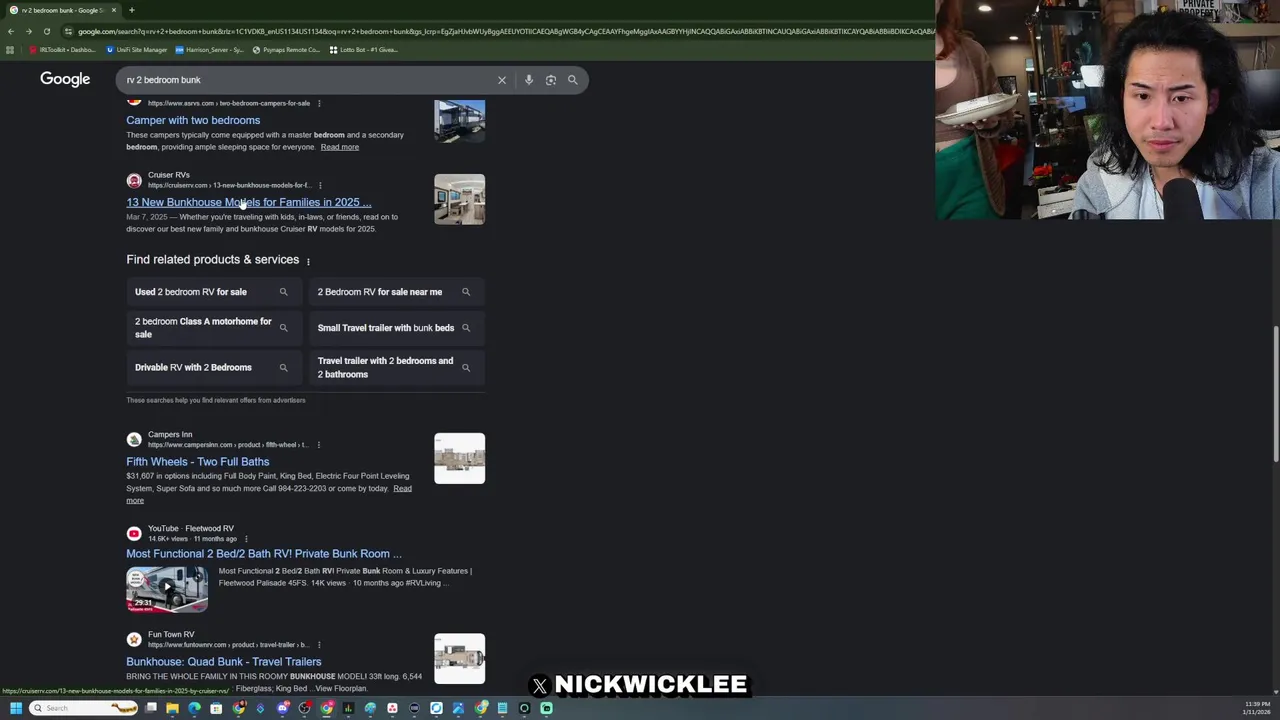Viewport: 1280px width, 720px height.
Task: Open Google Lens image search
Action: coord(551,80)
